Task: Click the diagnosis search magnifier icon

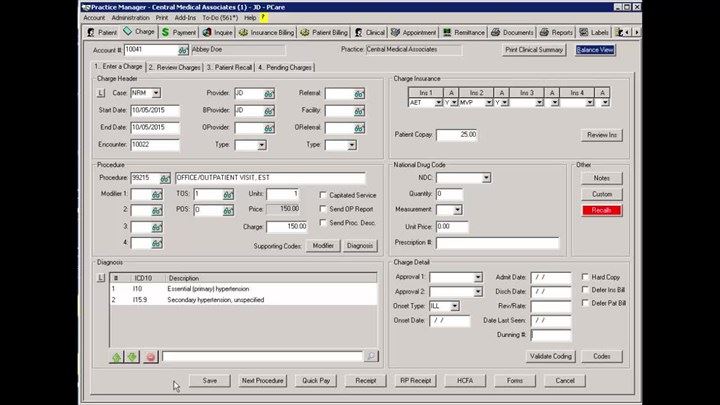Action: click(371, 356)
